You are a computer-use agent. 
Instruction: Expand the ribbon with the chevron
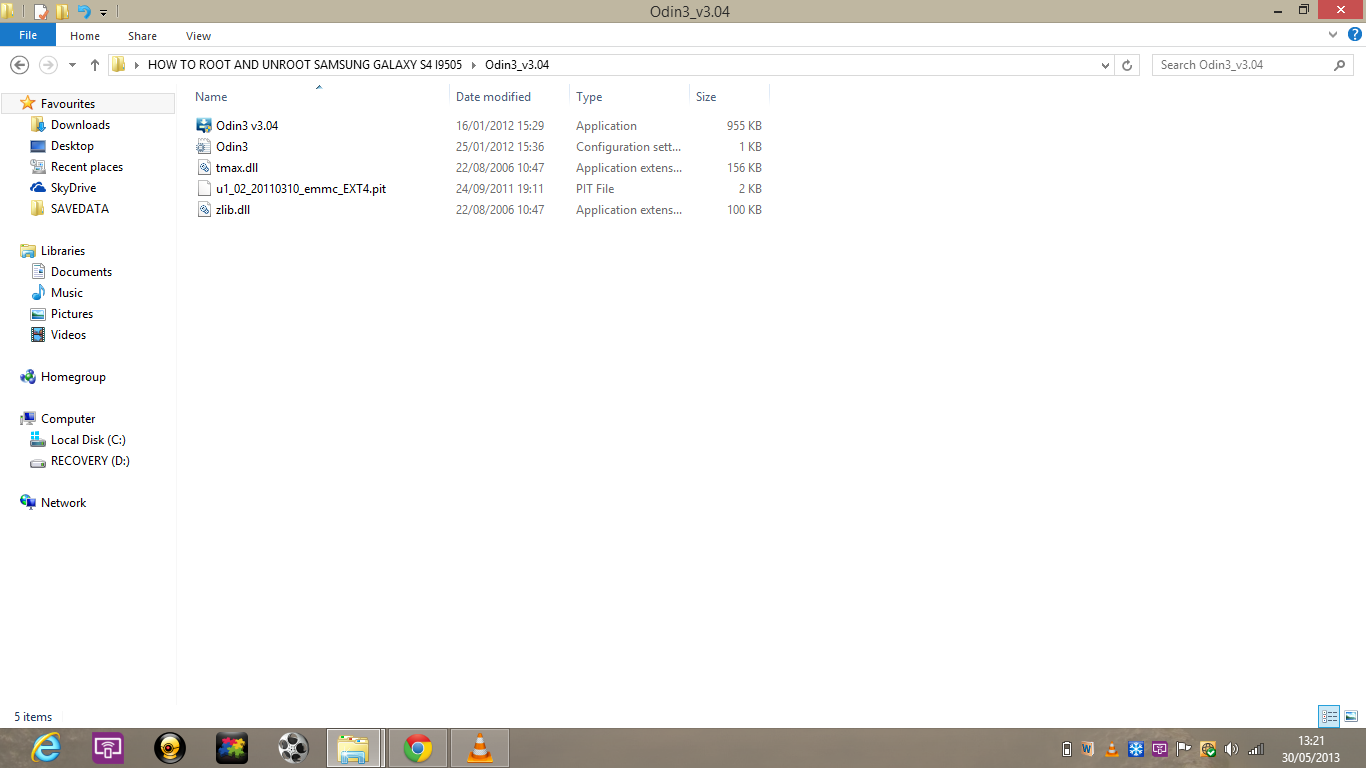click(1333, 35)
